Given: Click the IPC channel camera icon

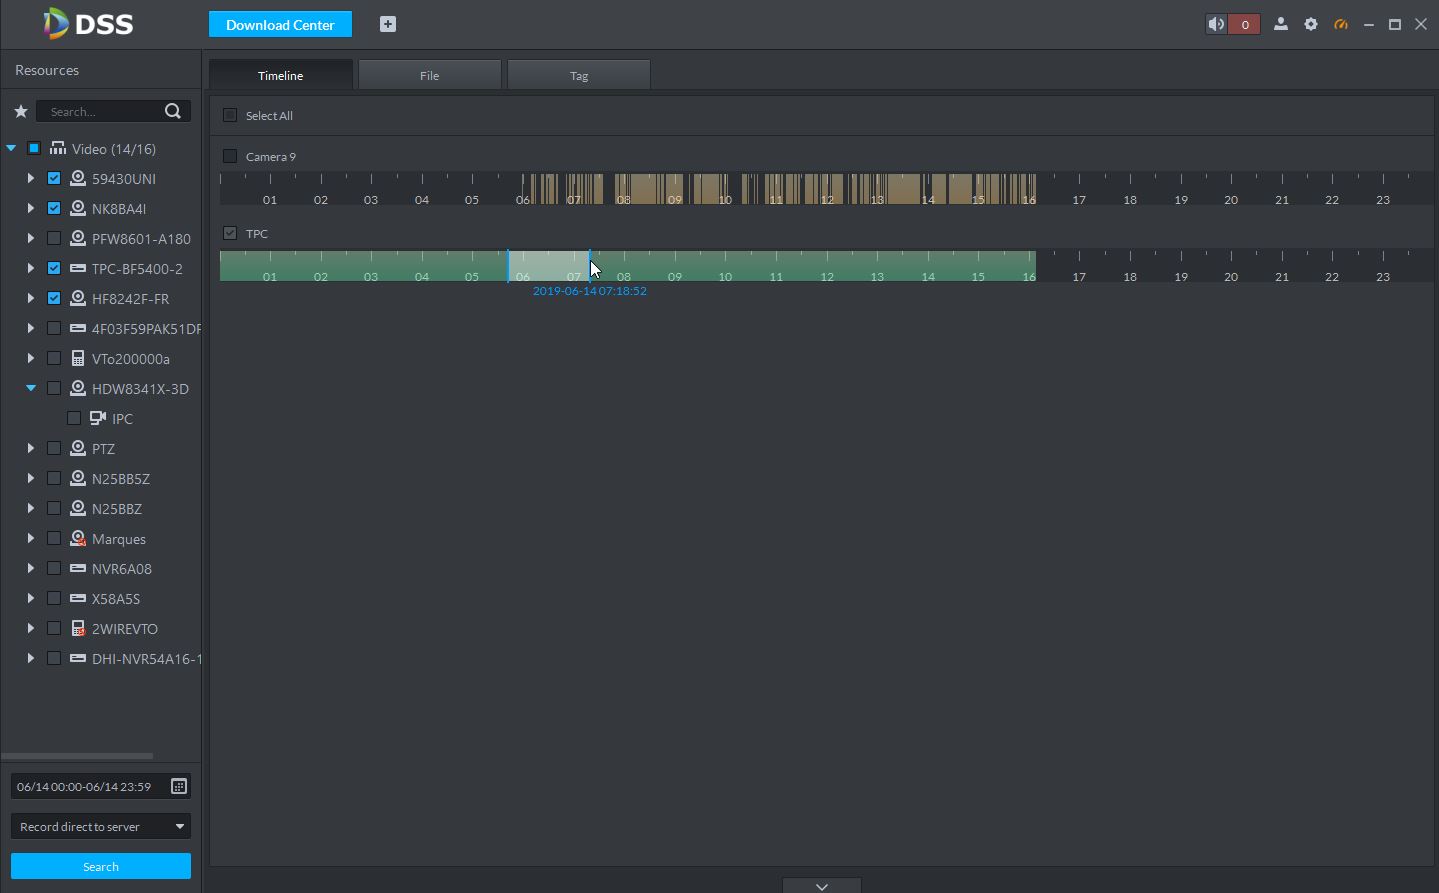Looking at the screenshot, I should click(98, 418).
